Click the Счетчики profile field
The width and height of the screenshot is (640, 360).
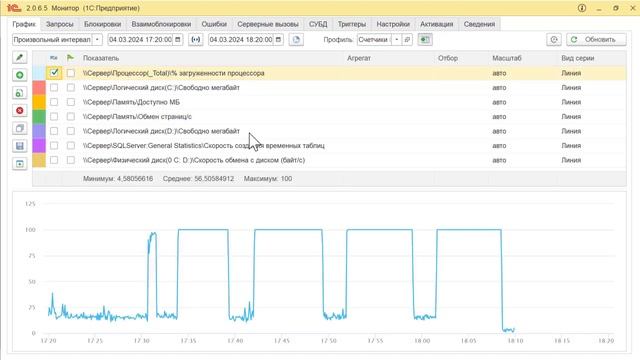click(373, 40)
